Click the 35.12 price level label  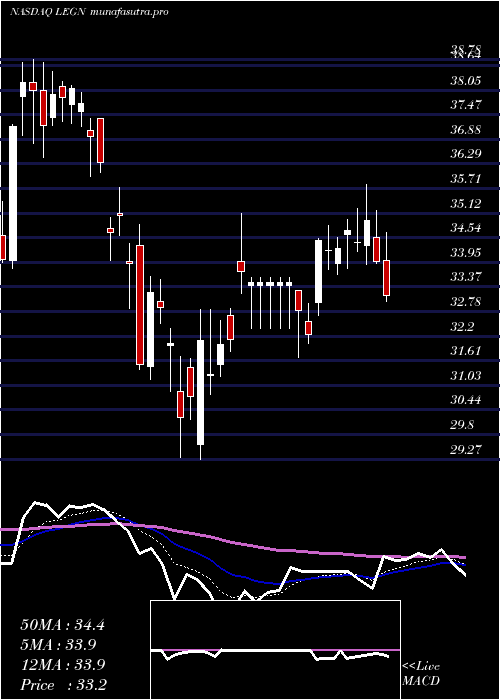[x=466, y=204]
